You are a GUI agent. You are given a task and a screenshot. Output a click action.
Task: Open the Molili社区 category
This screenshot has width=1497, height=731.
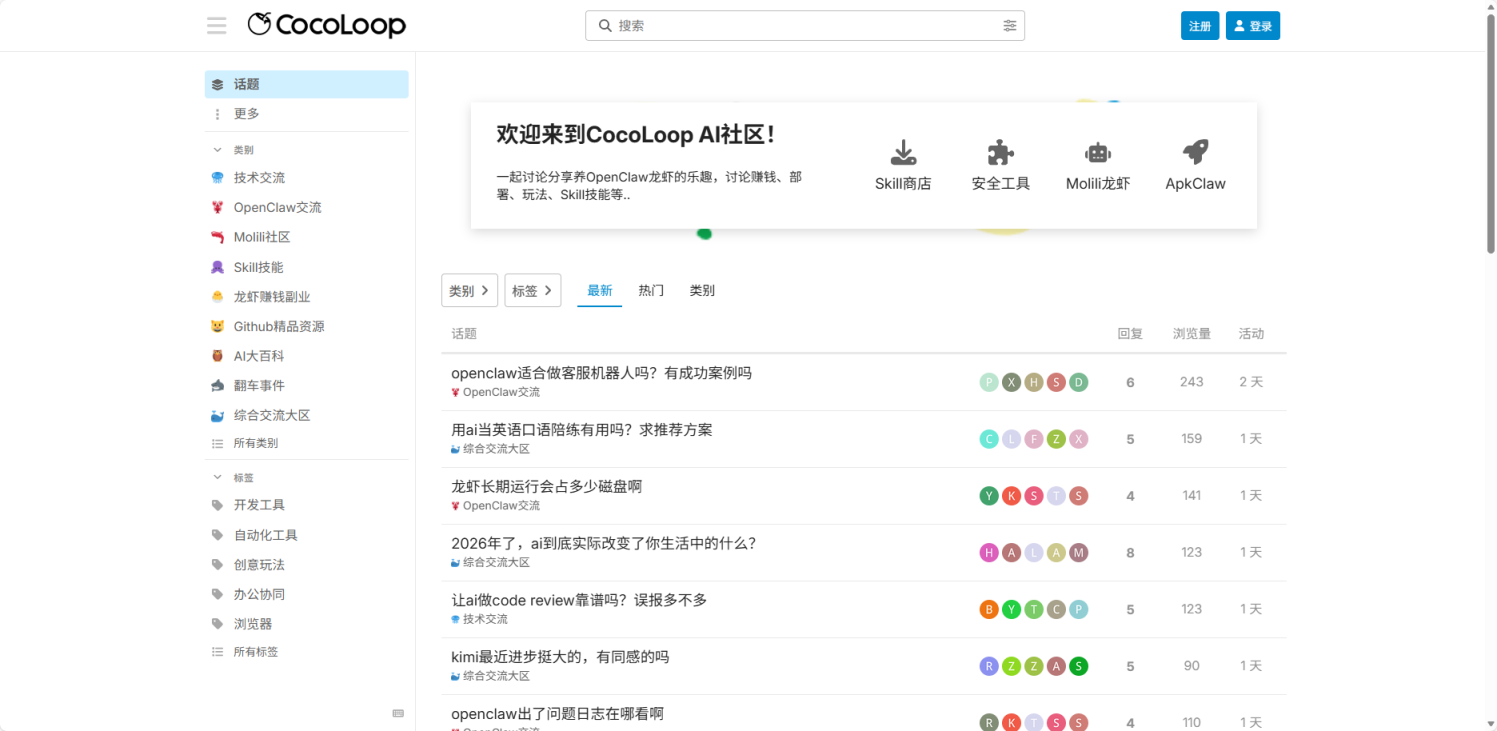pyautogui.click(x=306, y=237)
